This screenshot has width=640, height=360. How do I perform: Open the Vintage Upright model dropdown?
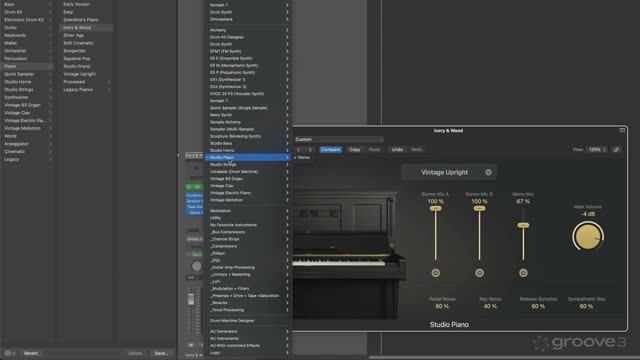click(x=449, y=172)
